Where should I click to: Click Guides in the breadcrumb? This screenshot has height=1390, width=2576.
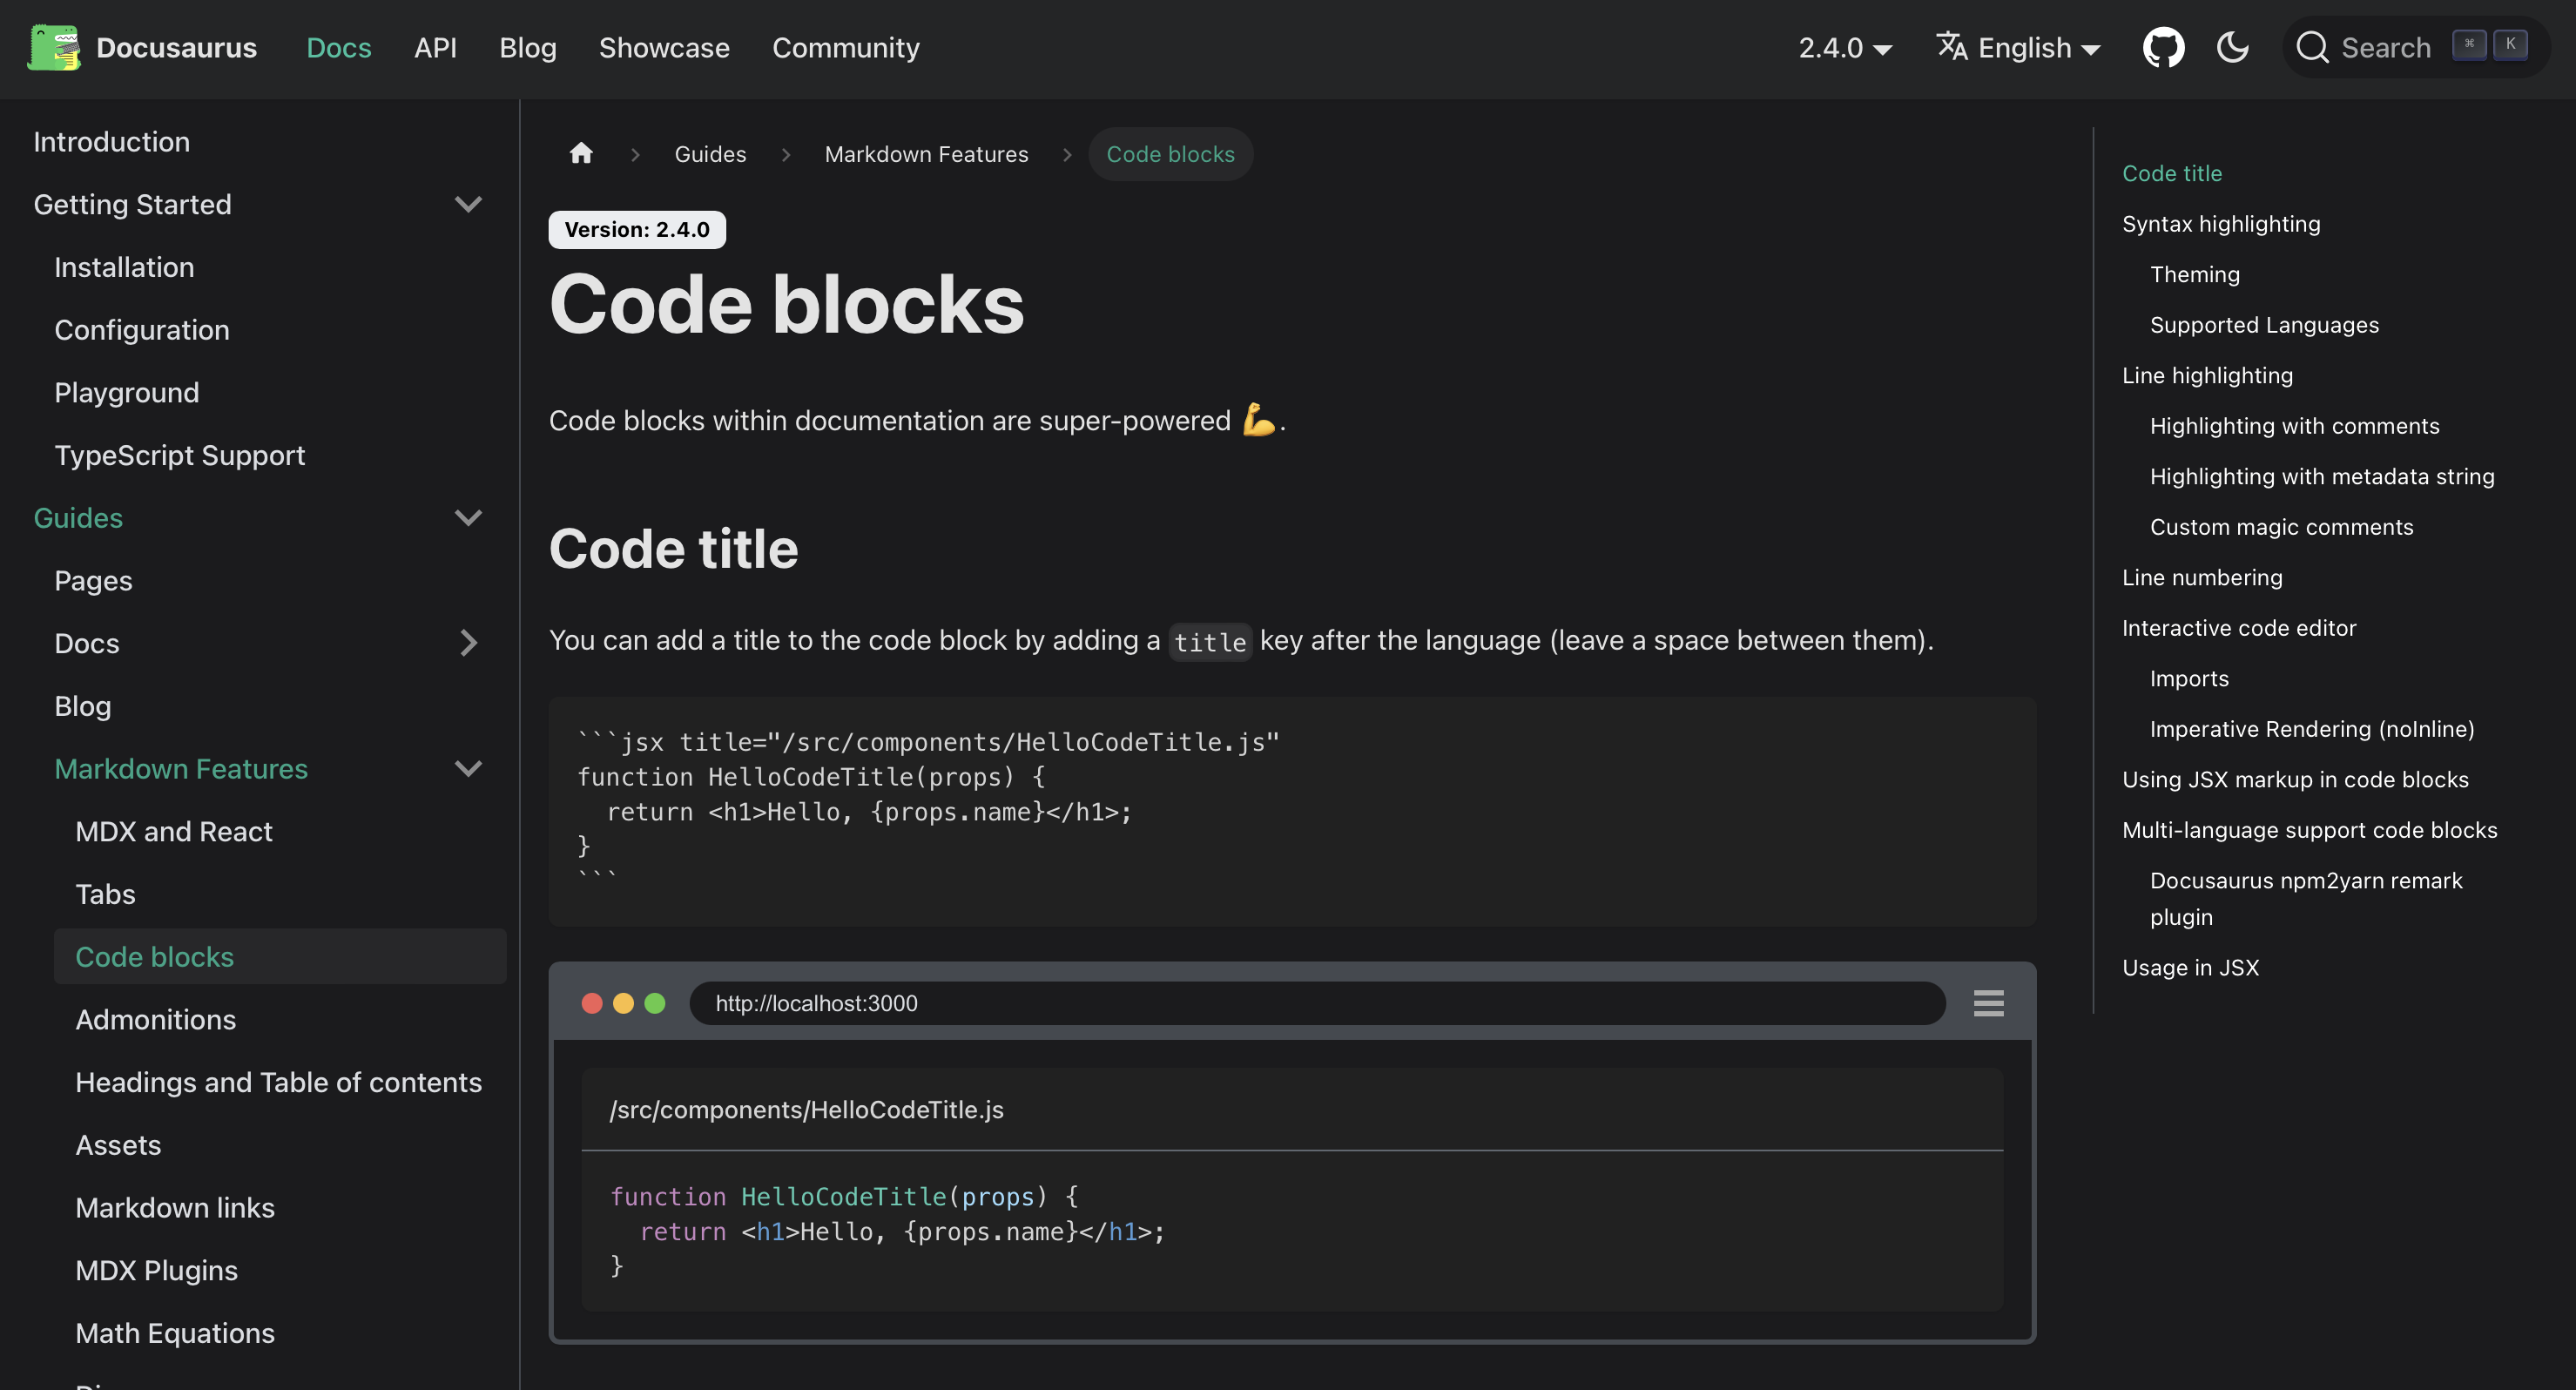click(710, 154)
